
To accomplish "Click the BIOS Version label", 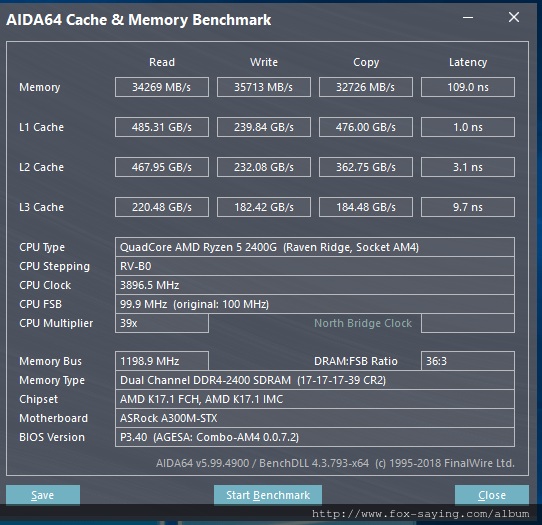I will [52, 437].
